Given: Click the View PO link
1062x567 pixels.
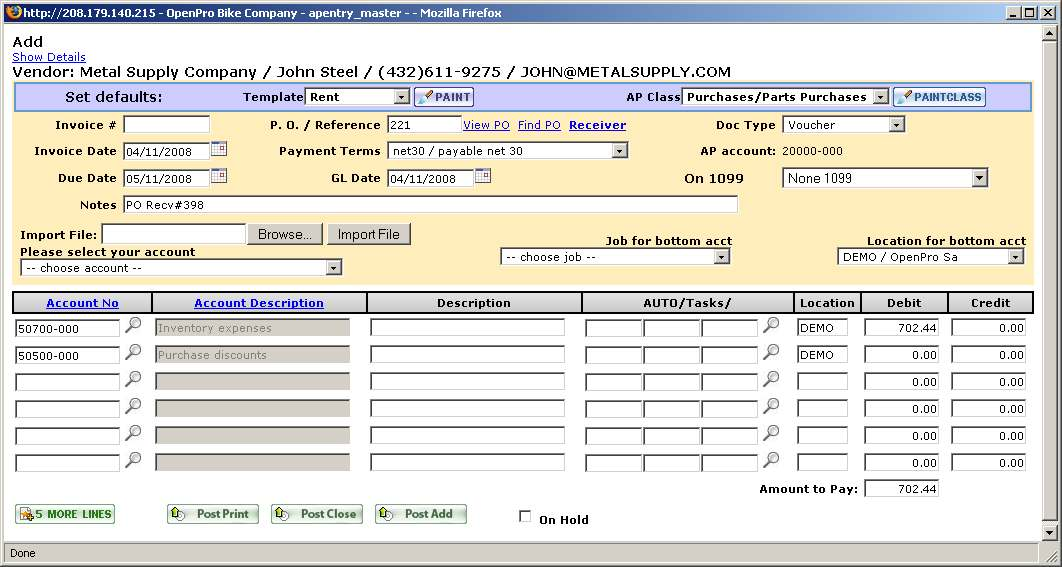Looking at the screenshot, I should [x=486, y=125].
